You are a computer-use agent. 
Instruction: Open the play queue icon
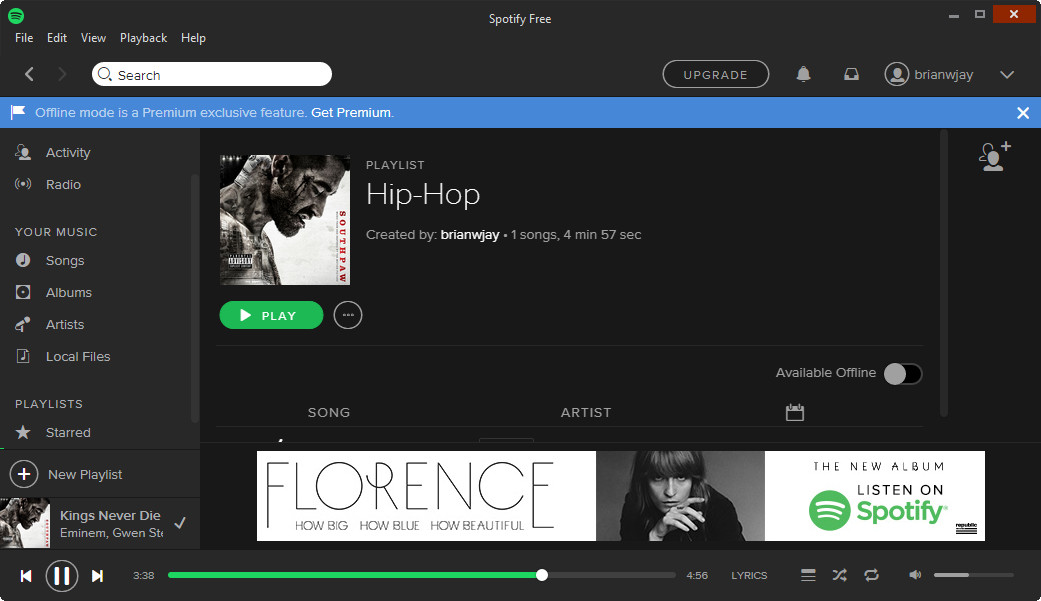click(808, 575)
